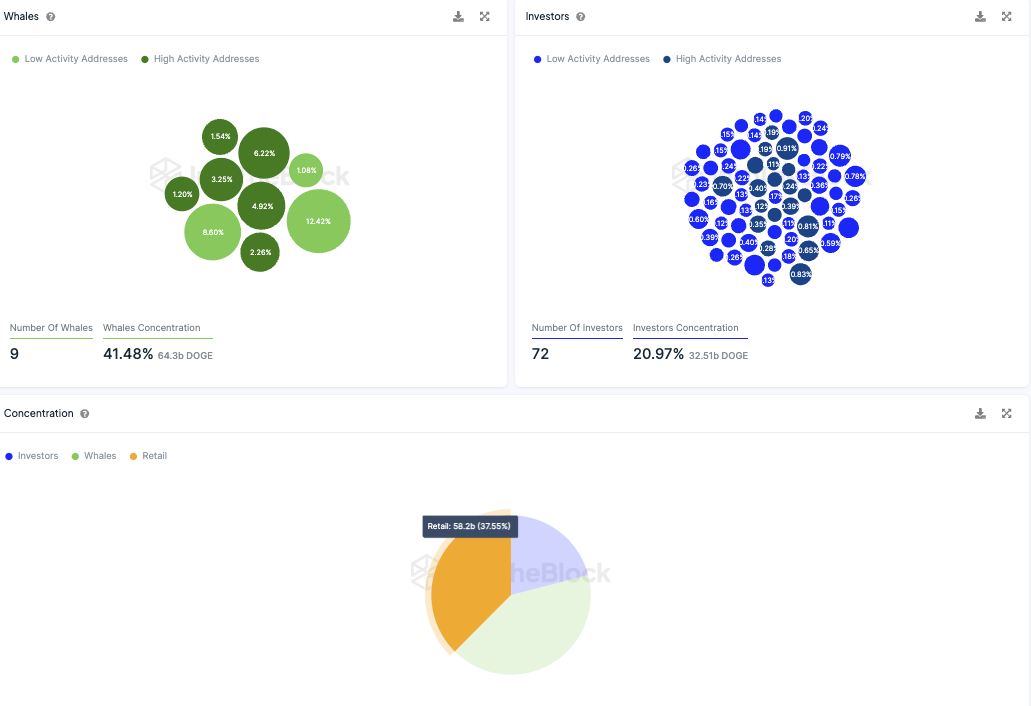Toggle Investors Low Activity Addresses legend

click(x=592, y=59)
